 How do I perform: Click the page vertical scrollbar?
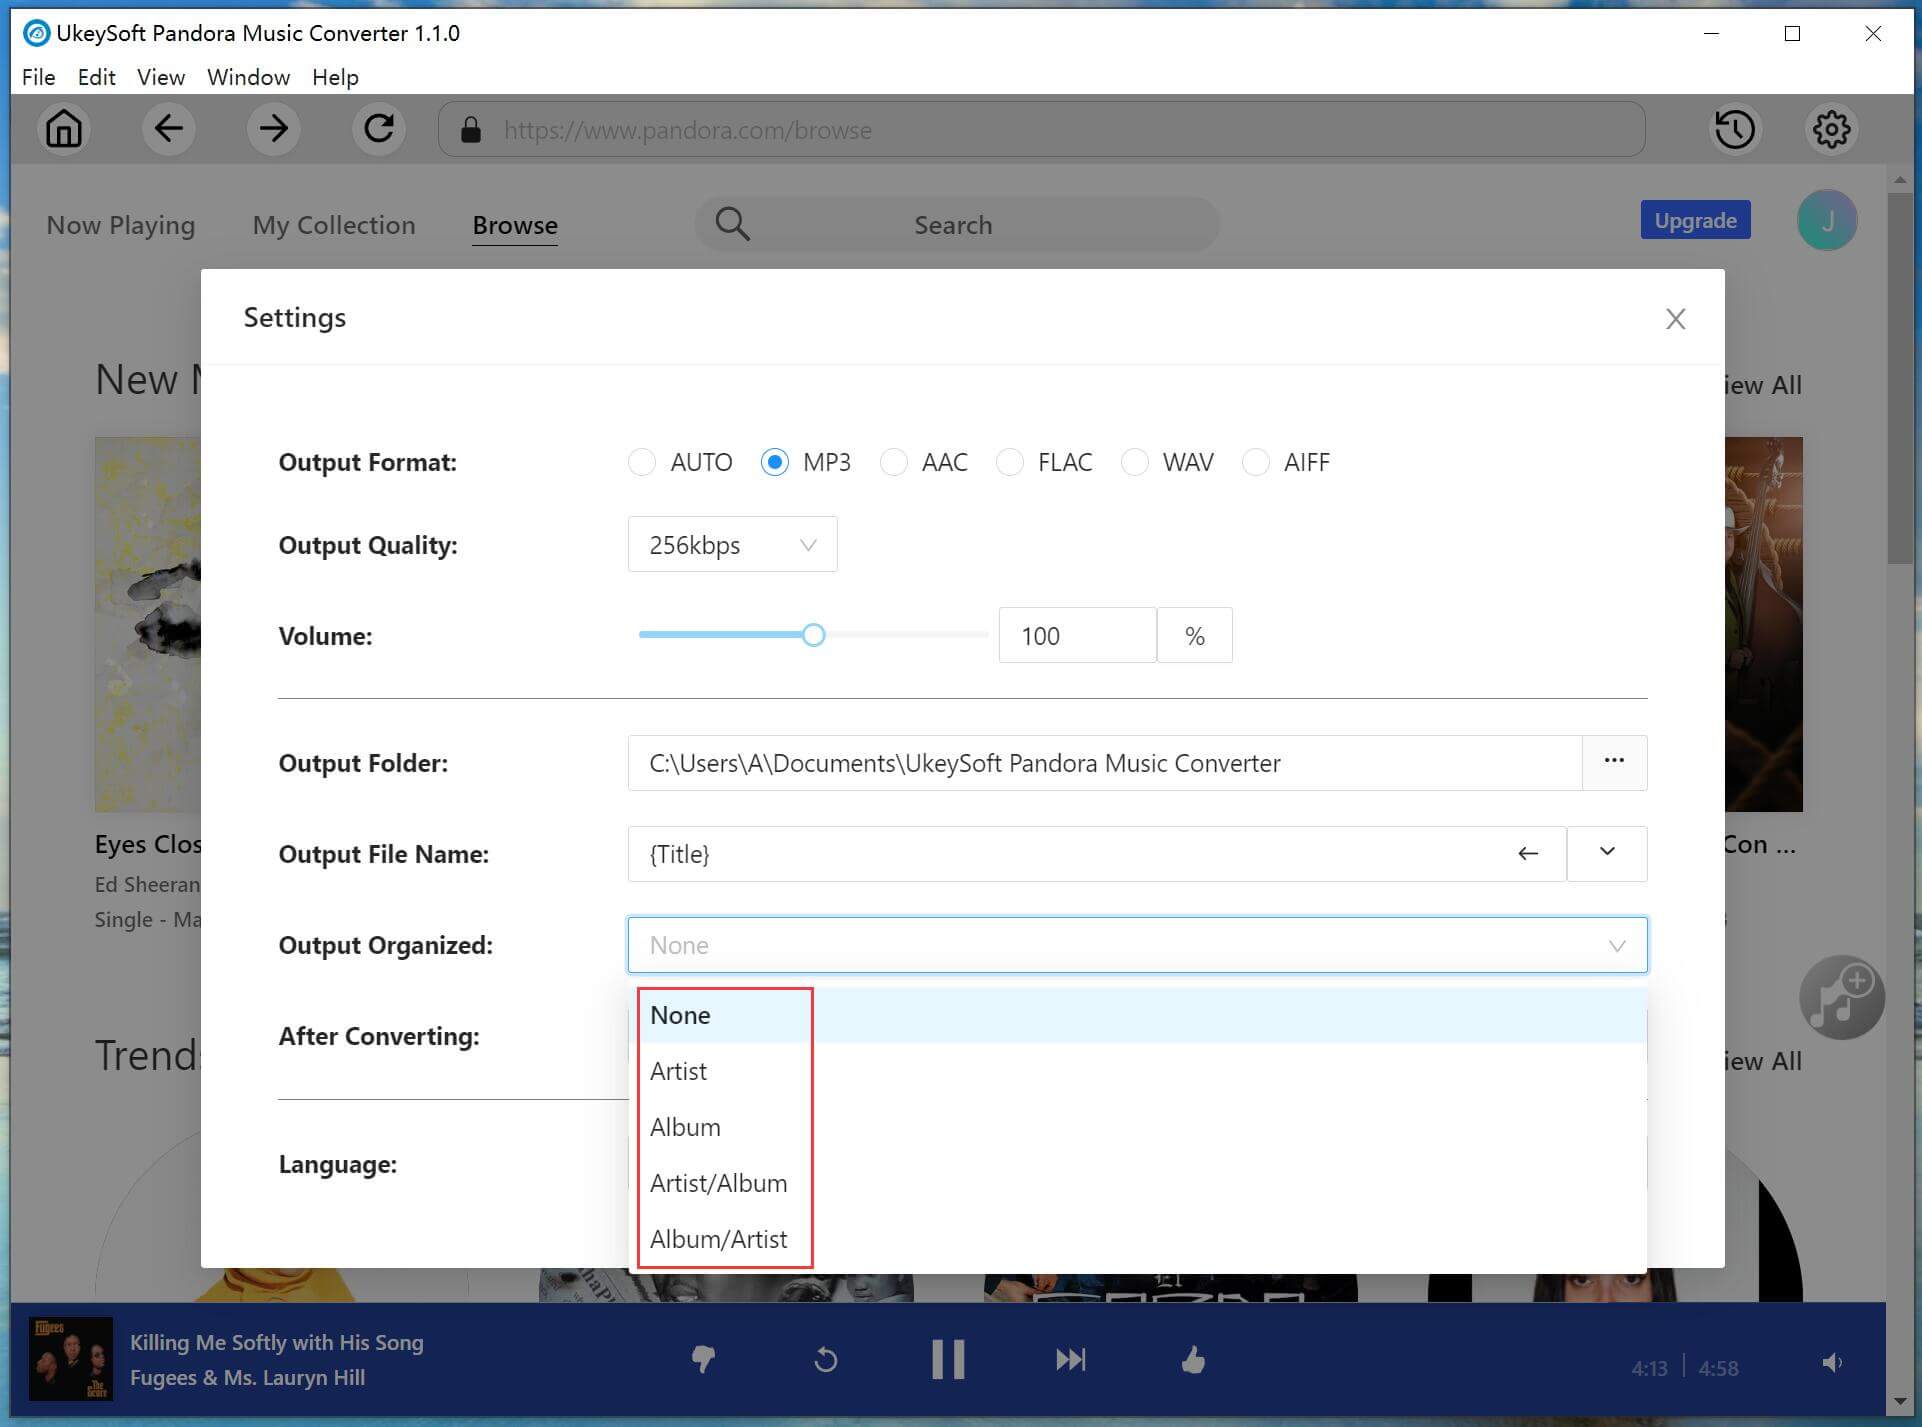(1899, 380)
